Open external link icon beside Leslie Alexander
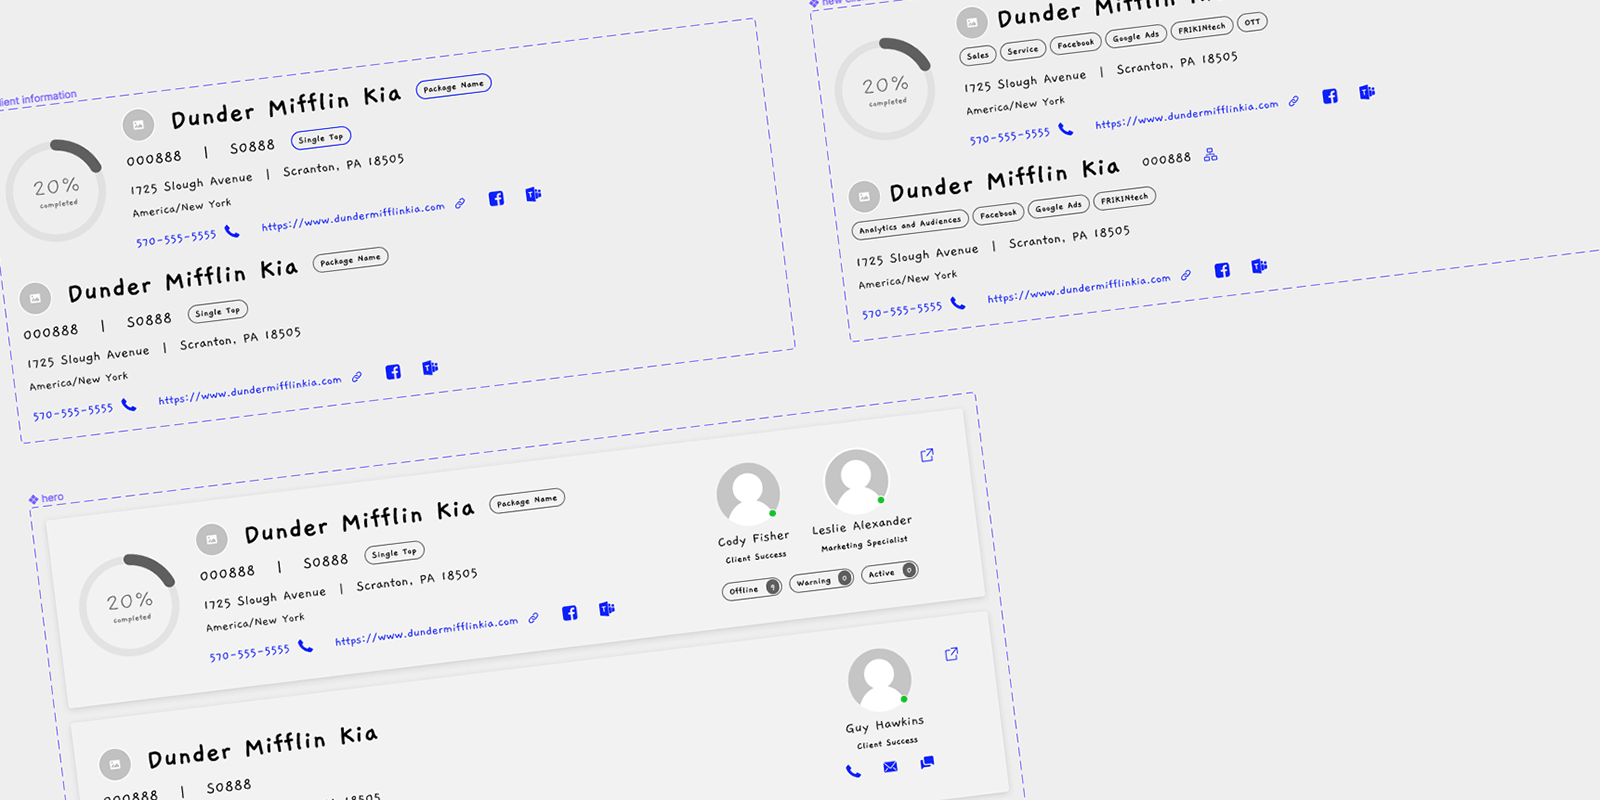 pyautogui.click(x=927, y=455)
